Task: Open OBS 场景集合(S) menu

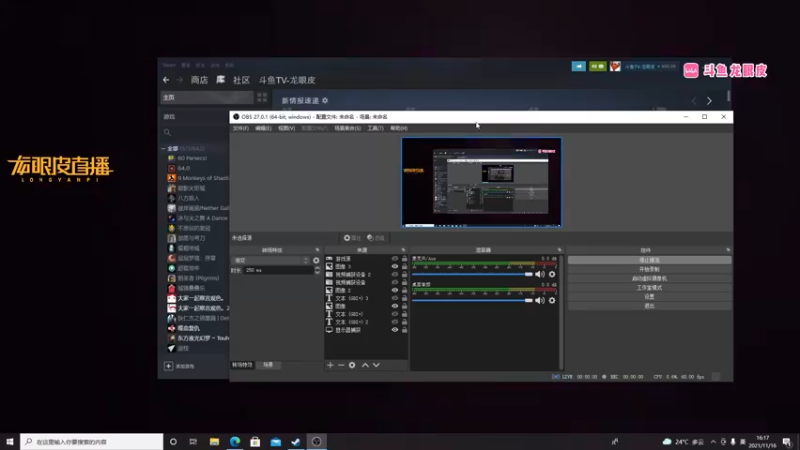Action: click(347, 128)
